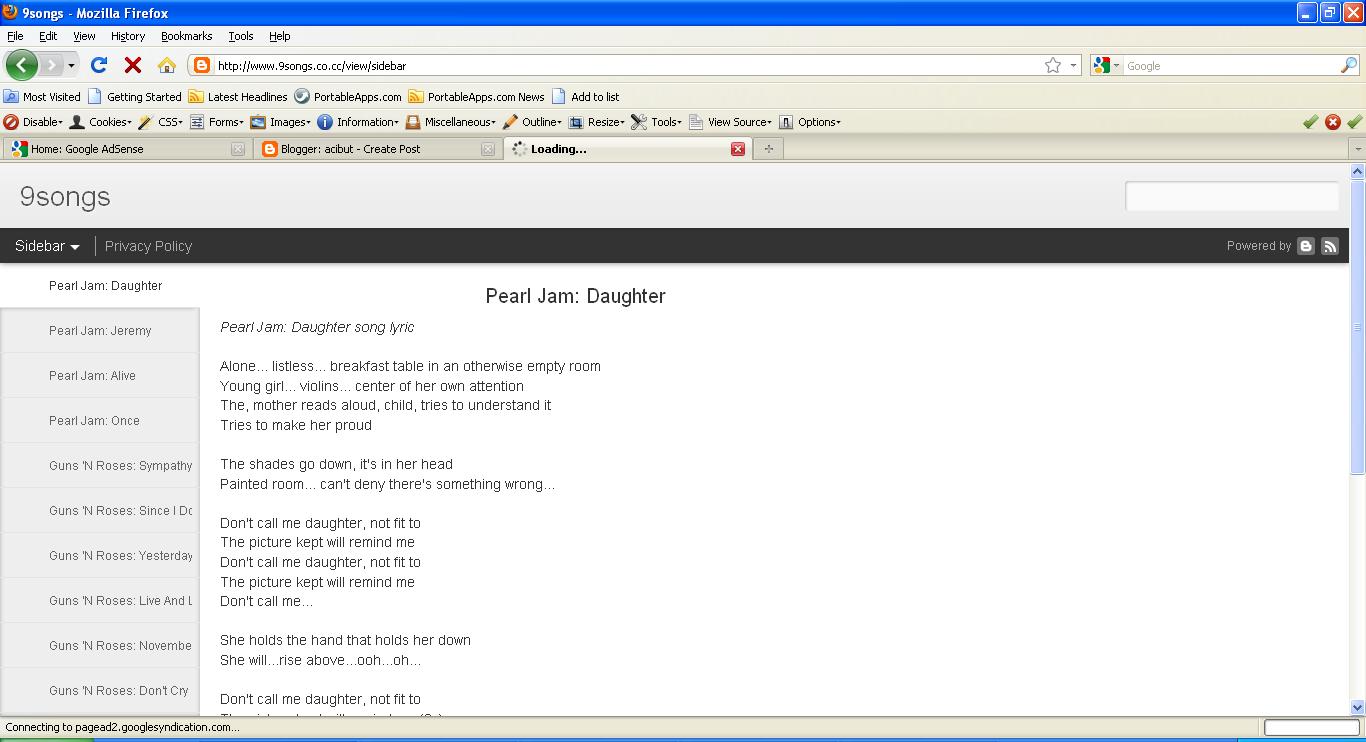Screen dimensions: 1366x742
Task: Click the RSS feed icon
Action: click(1330, 246)
